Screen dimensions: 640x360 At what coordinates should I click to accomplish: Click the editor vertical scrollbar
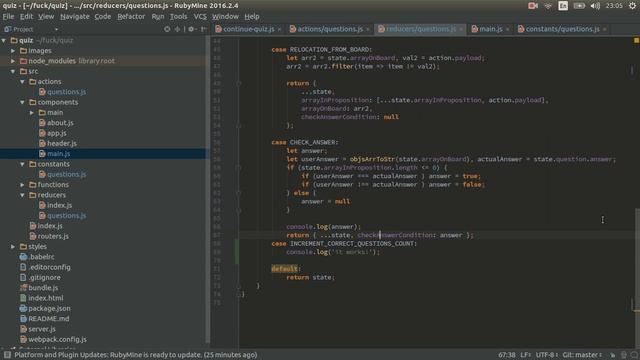637,260
